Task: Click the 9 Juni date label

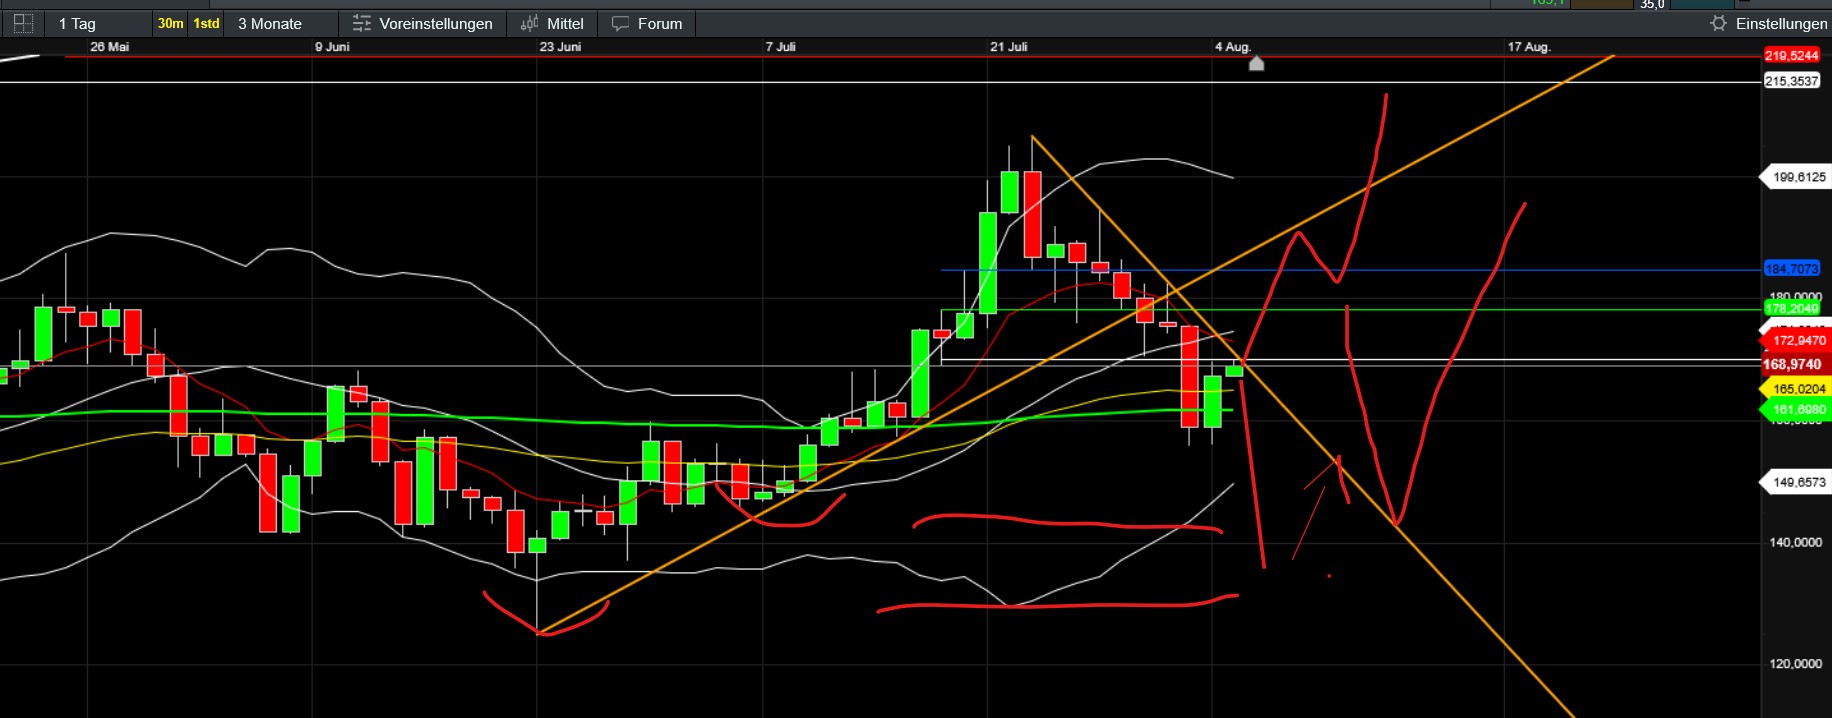Action: [332, 47]
